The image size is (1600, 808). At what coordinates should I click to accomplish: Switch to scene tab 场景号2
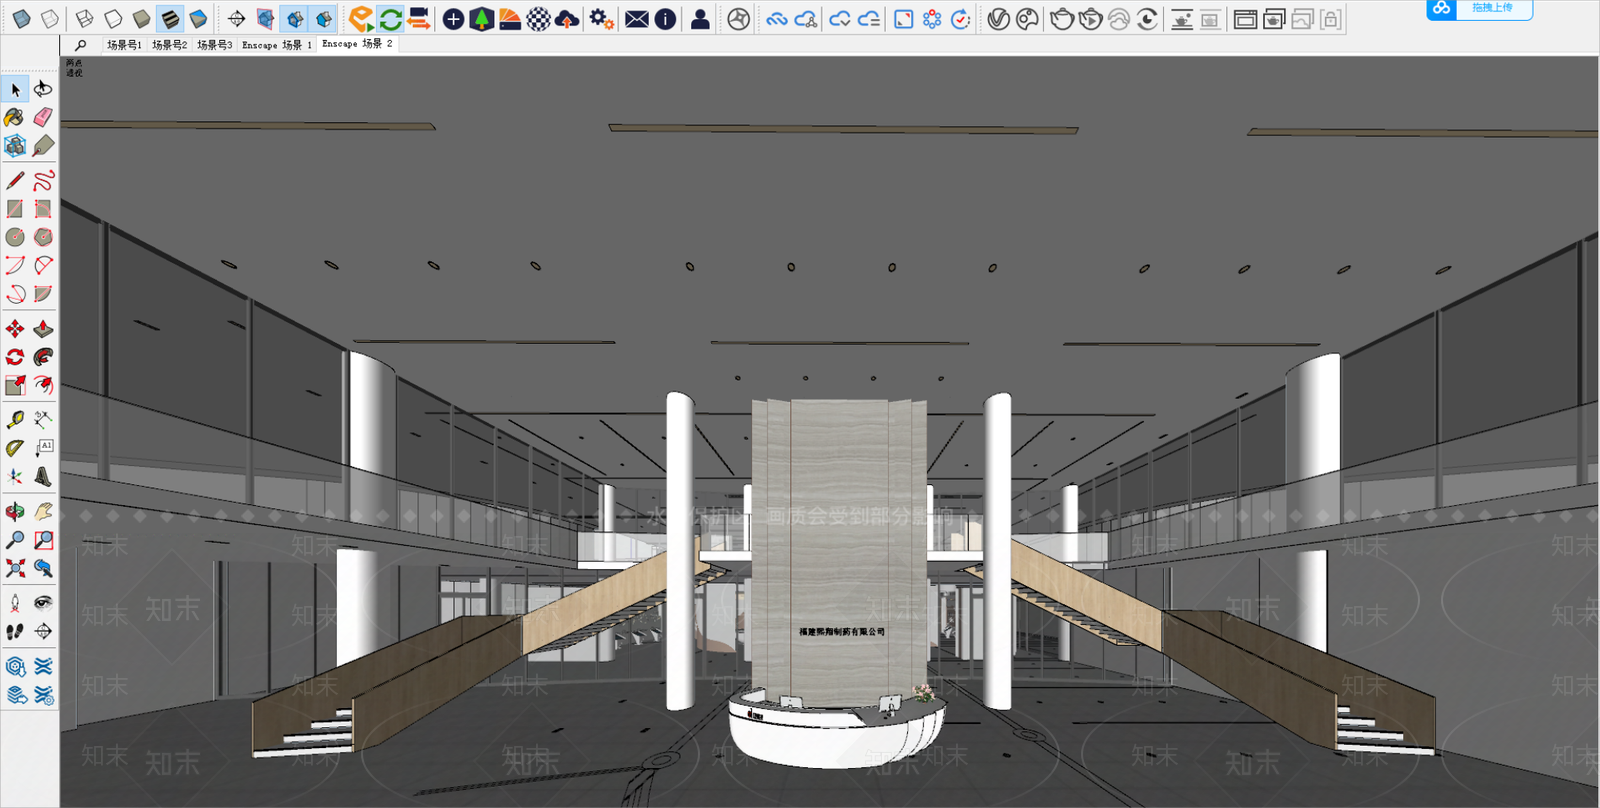[x=169, y=45]
